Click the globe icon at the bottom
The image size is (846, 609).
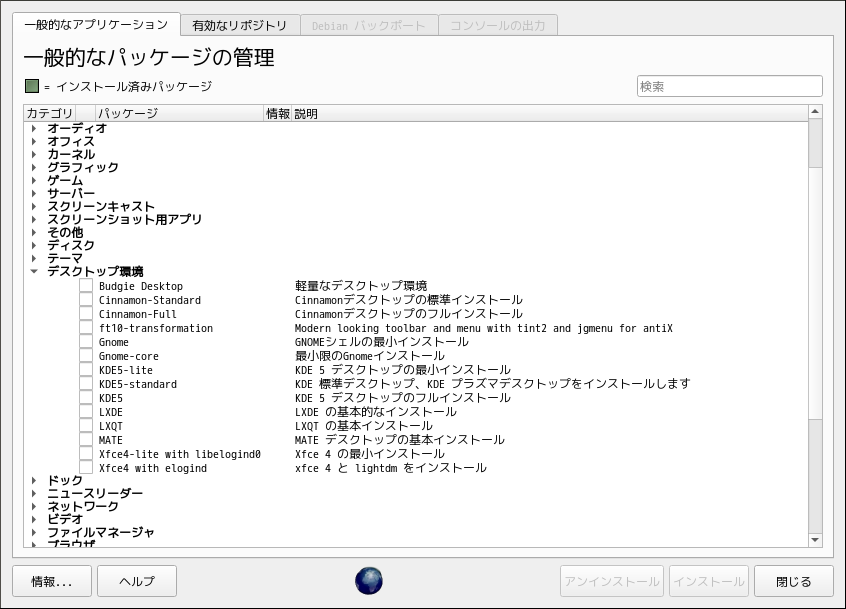click(x=369, y=581)
